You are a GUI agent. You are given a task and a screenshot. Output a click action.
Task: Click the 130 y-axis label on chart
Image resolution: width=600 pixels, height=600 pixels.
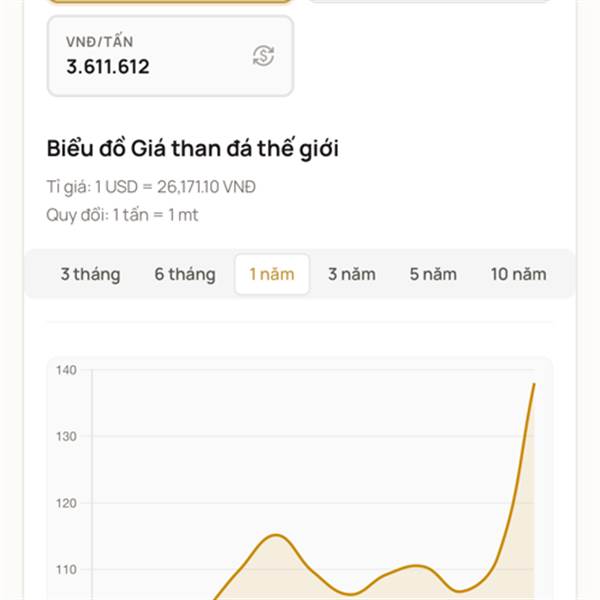66,436
